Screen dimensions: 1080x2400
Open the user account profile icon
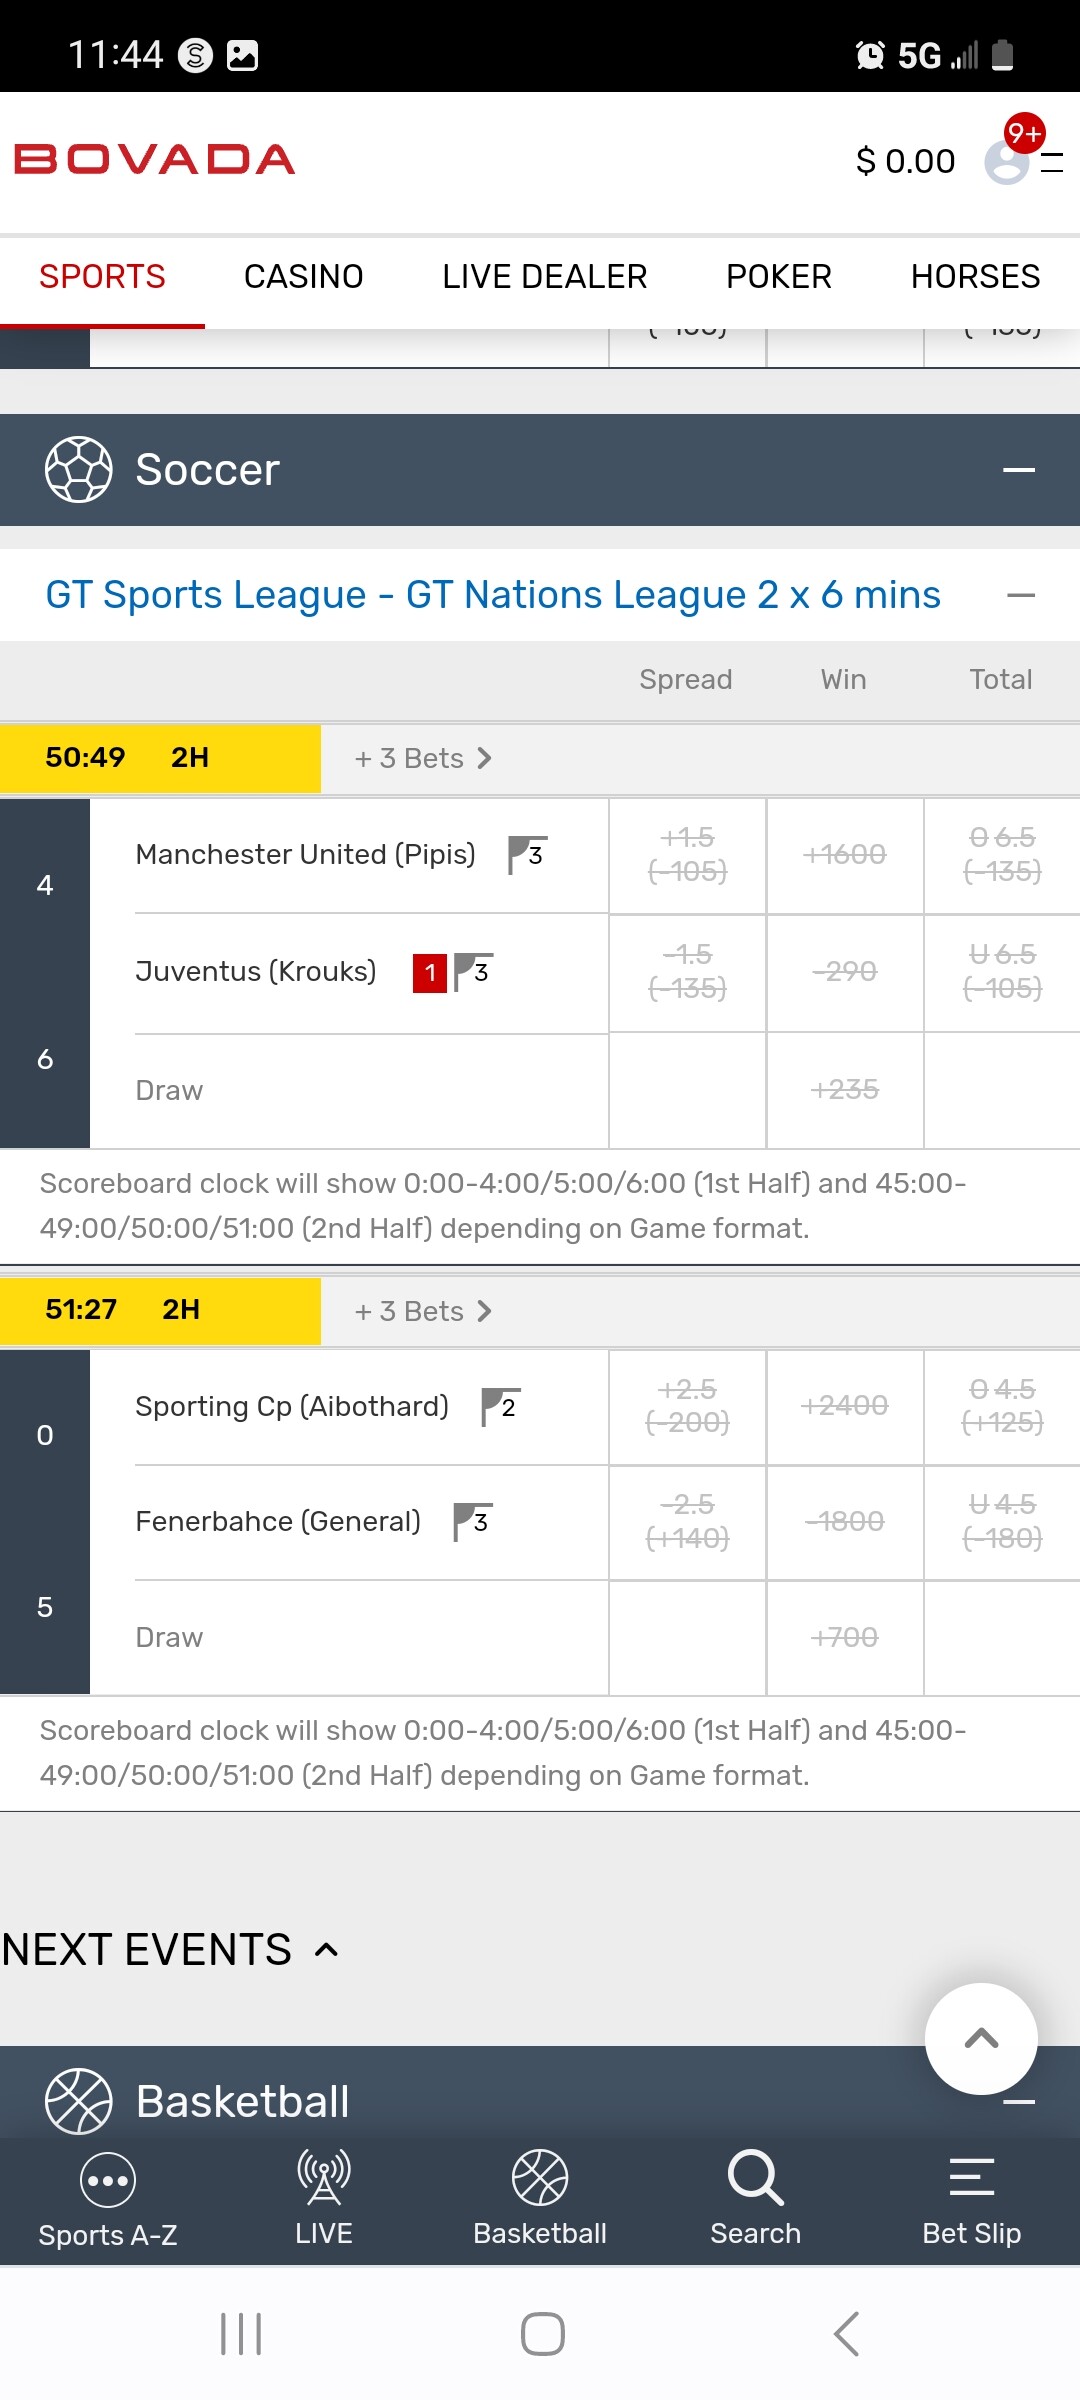pyautogui.click(x=1007, y=161)
